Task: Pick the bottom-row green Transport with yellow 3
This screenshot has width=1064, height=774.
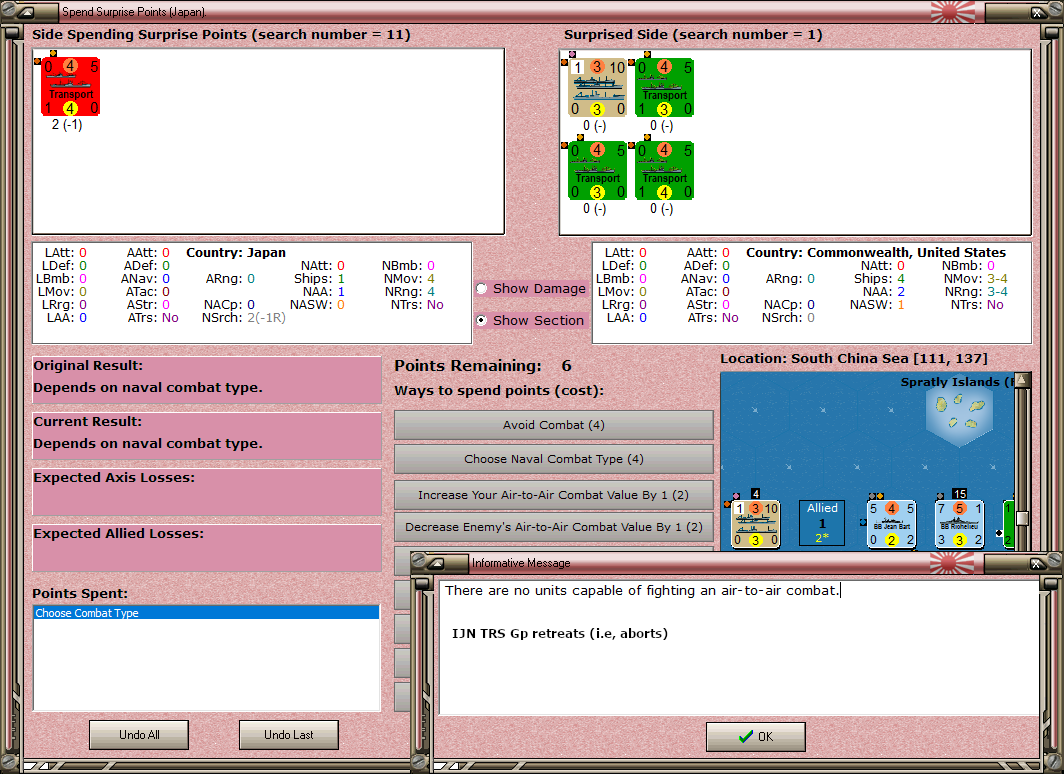Action: point(598,170)
